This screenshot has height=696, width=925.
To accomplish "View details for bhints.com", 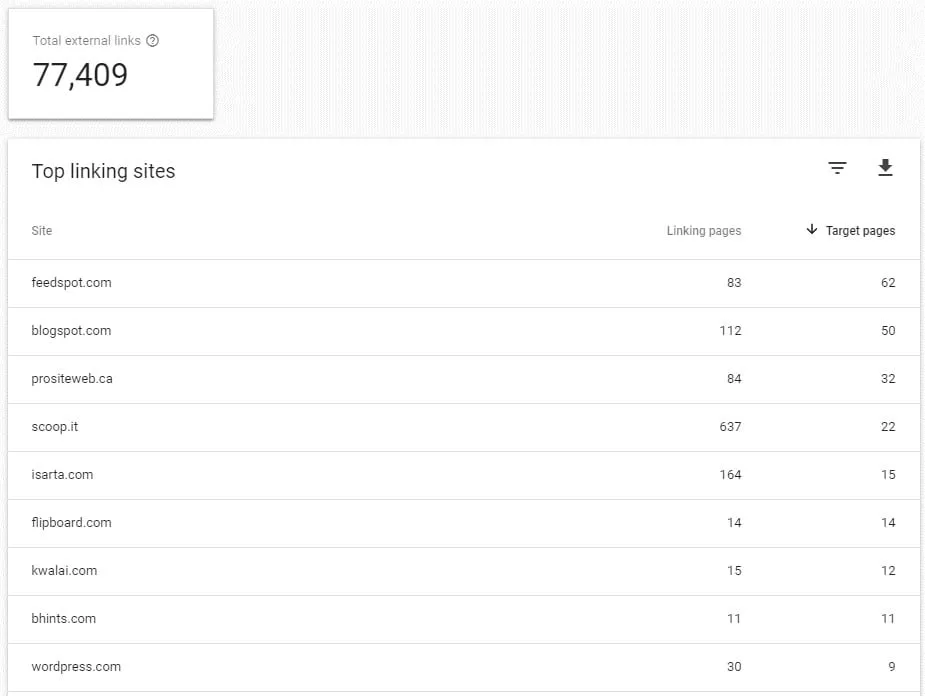I will (x=63, y=618).
